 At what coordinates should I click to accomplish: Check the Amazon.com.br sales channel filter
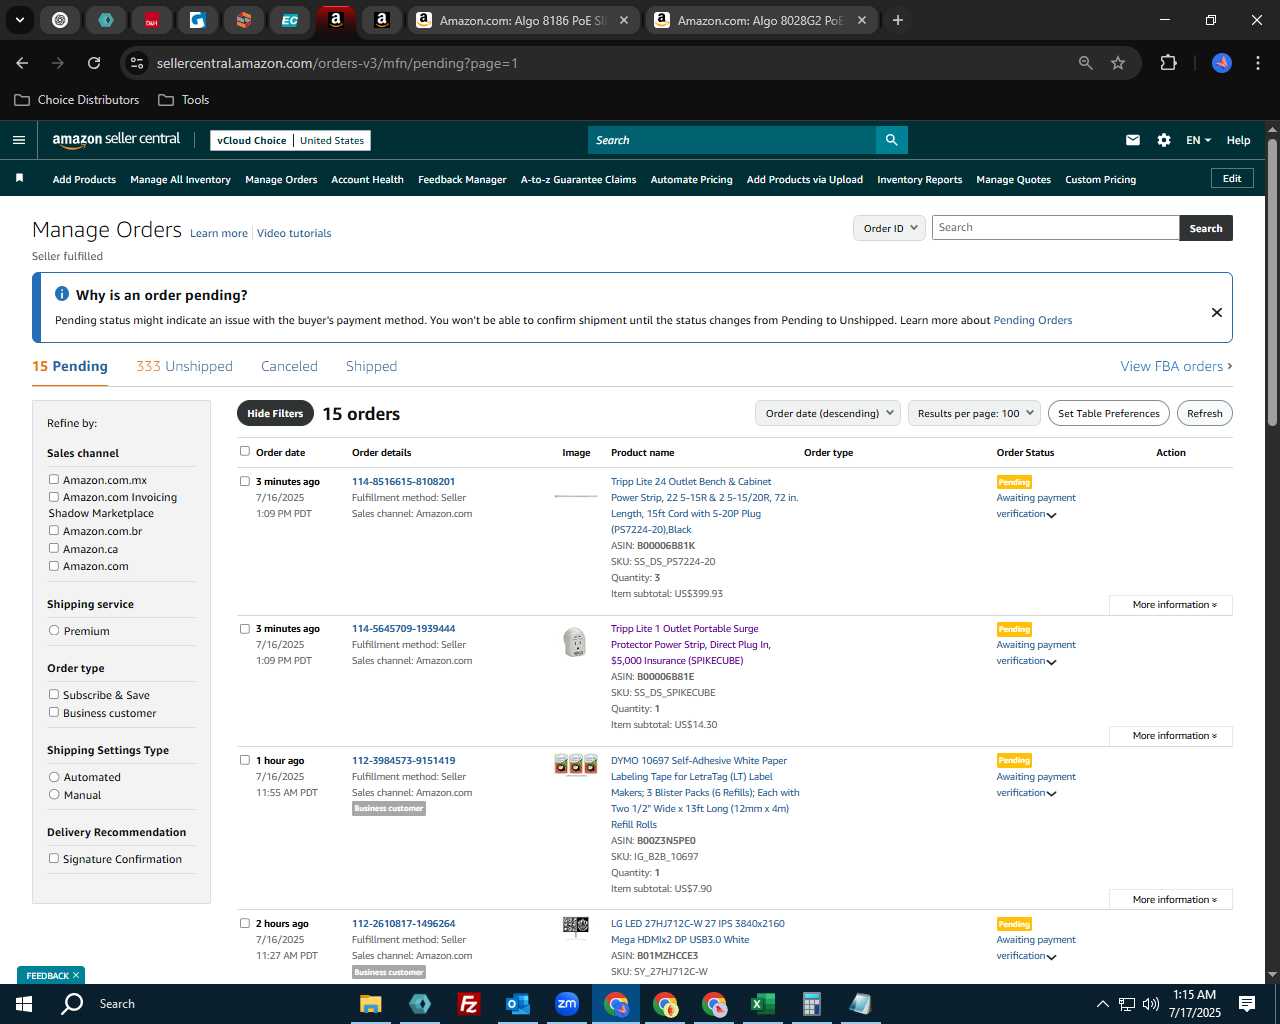[54, 530]
